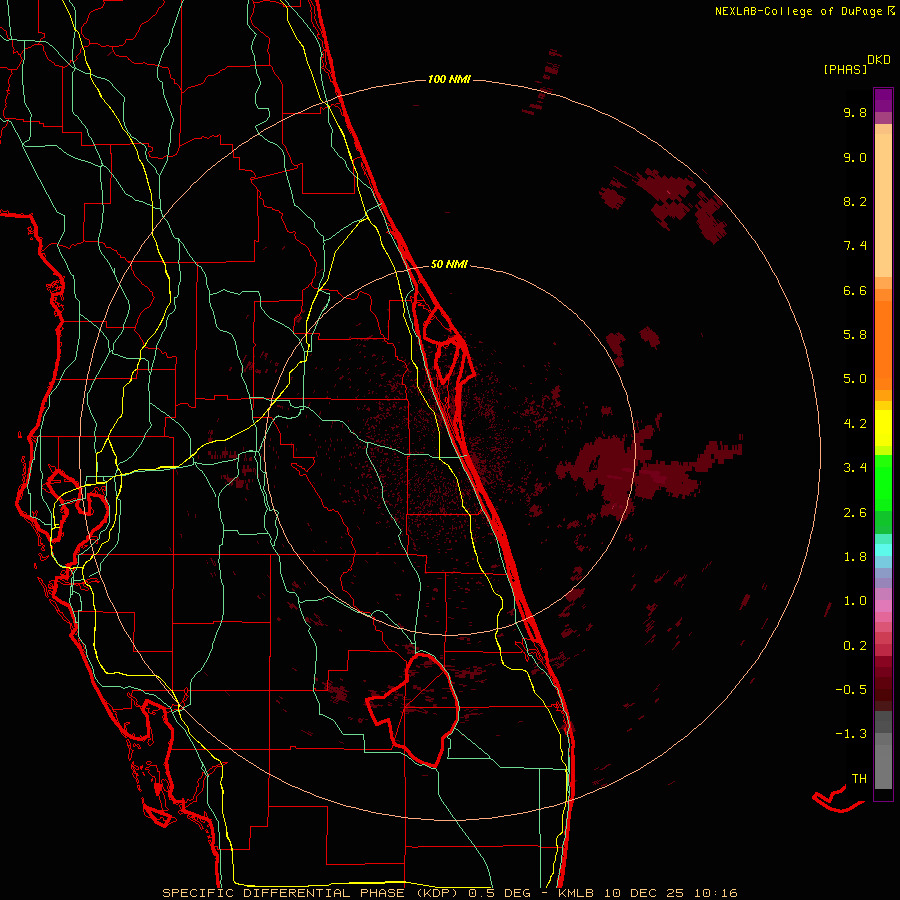Click the NEXLAB-College of DuPage credit text
The height and width of the screenshot is (900, 900).
point(798,11)
